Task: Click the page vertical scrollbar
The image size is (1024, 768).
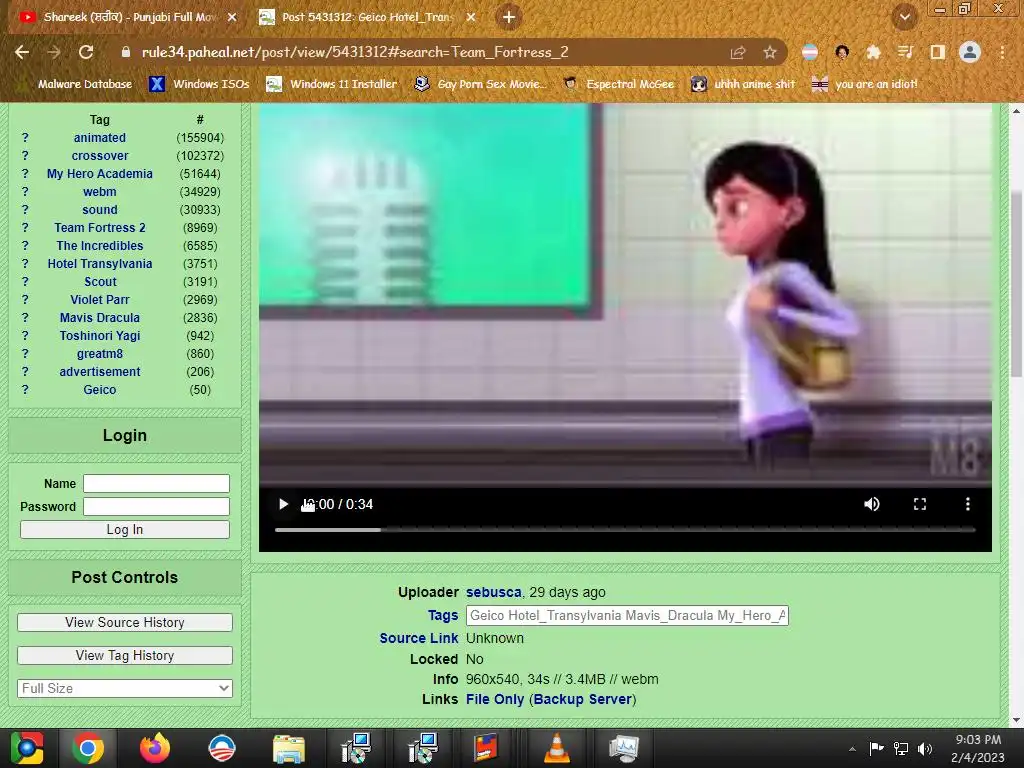Action: [x=1016, y=283]
